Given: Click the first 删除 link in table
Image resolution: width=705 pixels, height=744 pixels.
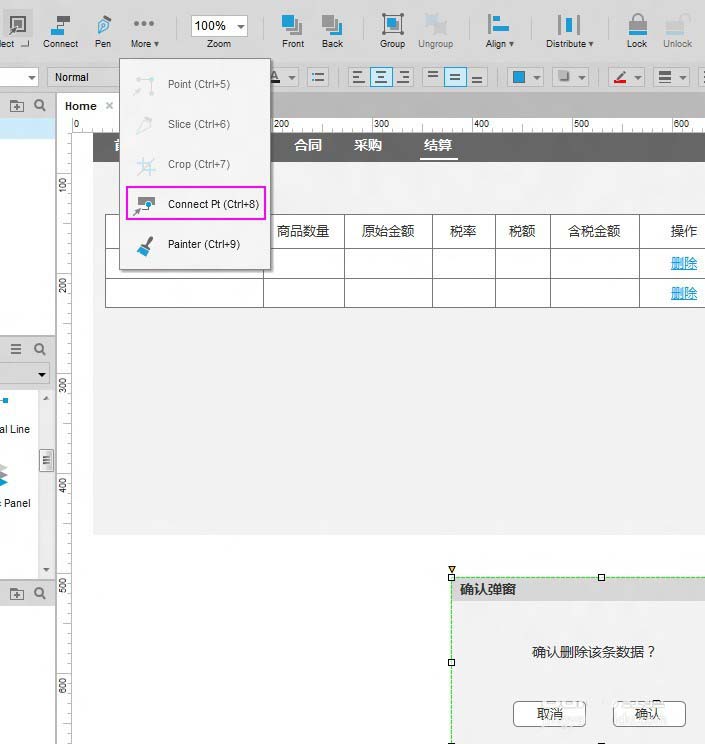Looking at the screenshot, I should (x=684, y=263).
